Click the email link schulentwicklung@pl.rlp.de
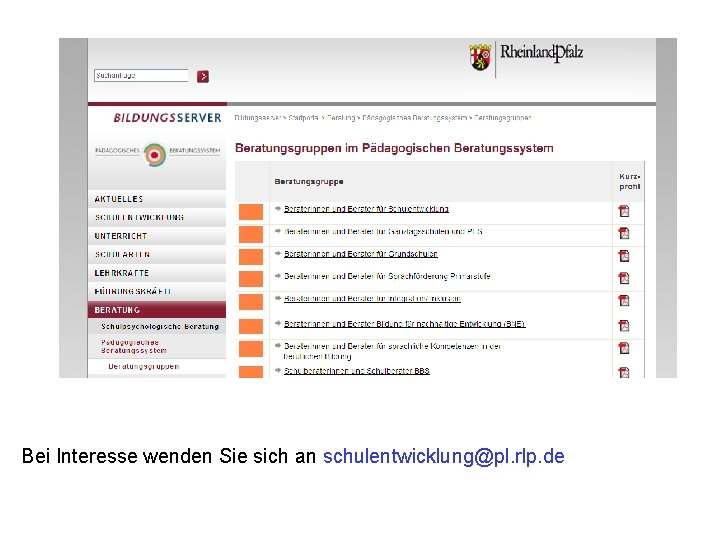This screenshot has height=540, width=720. pyautogui.click(x=444, y=456)
